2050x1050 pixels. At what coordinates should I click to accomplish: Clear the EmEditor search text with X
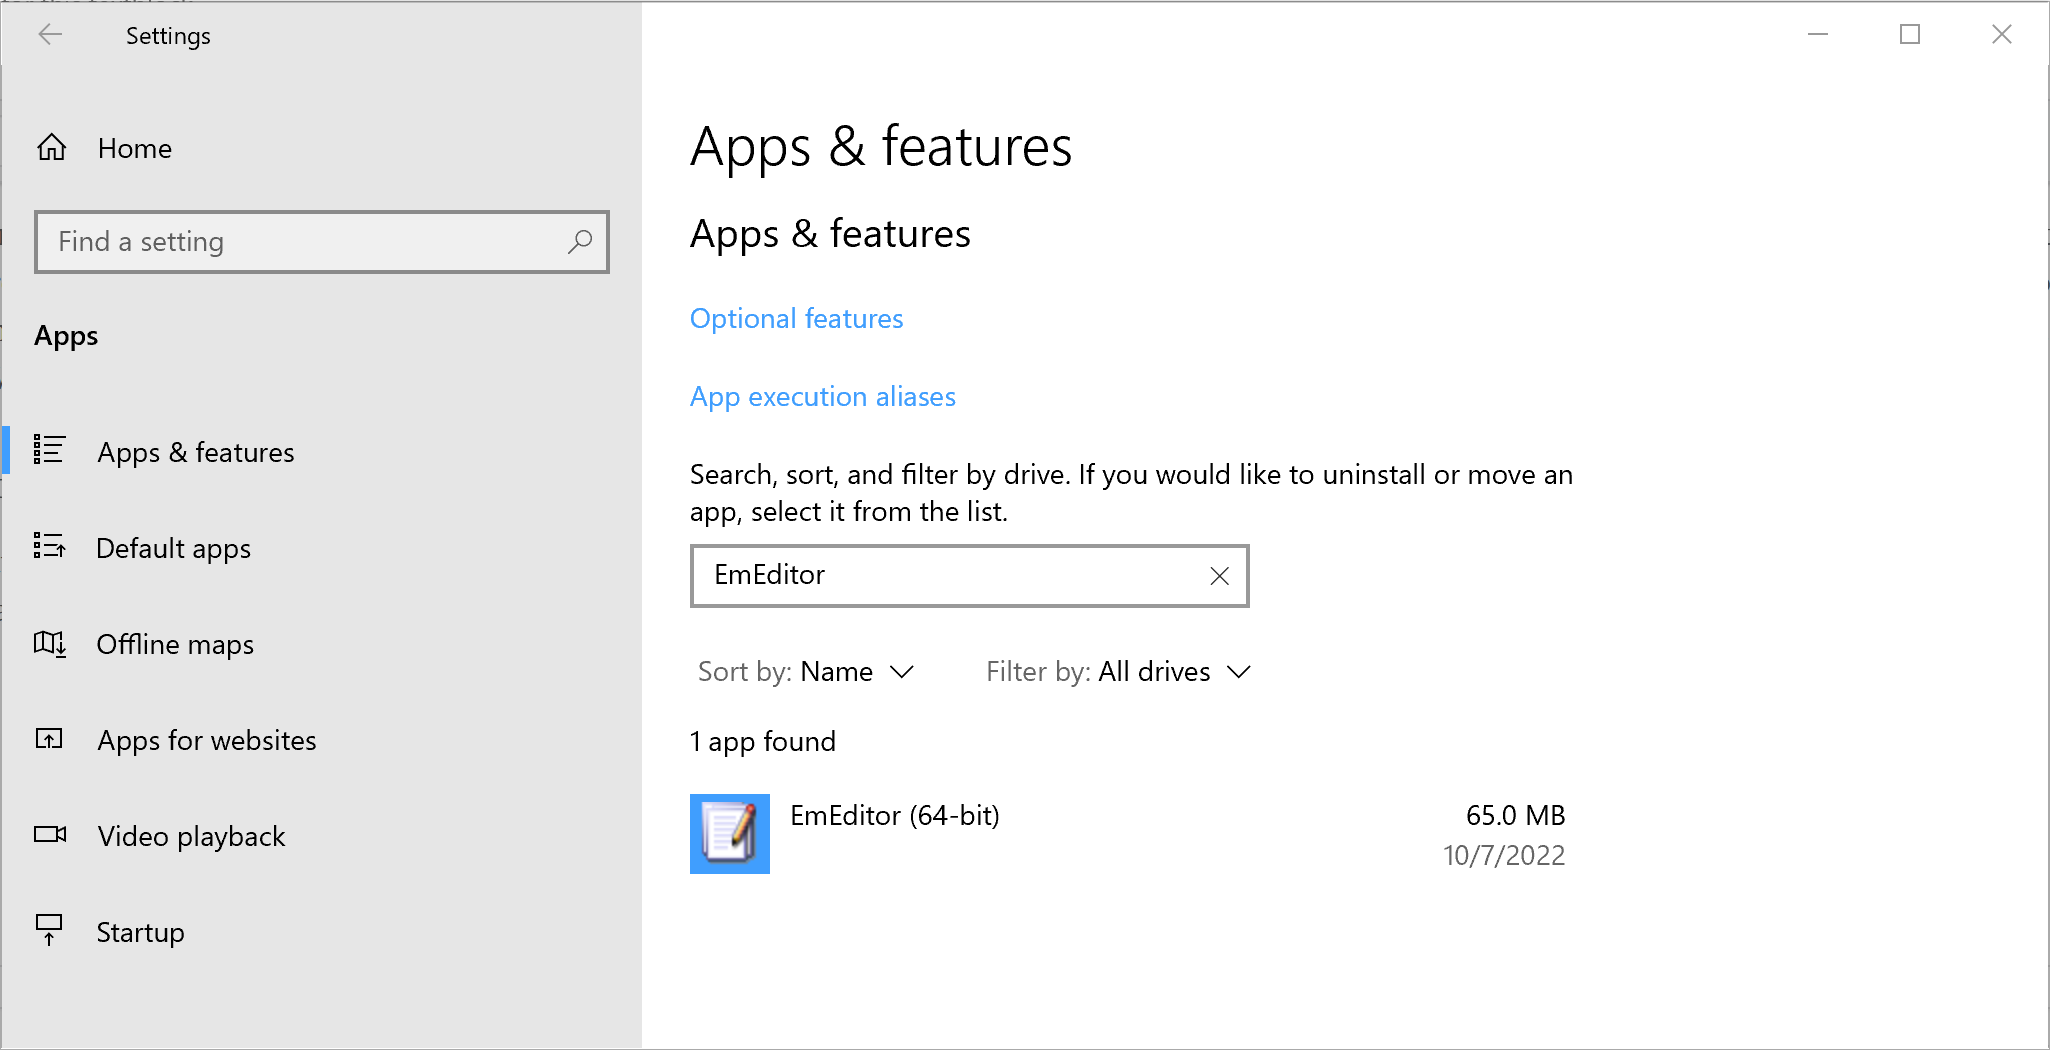click(1219, 576)
